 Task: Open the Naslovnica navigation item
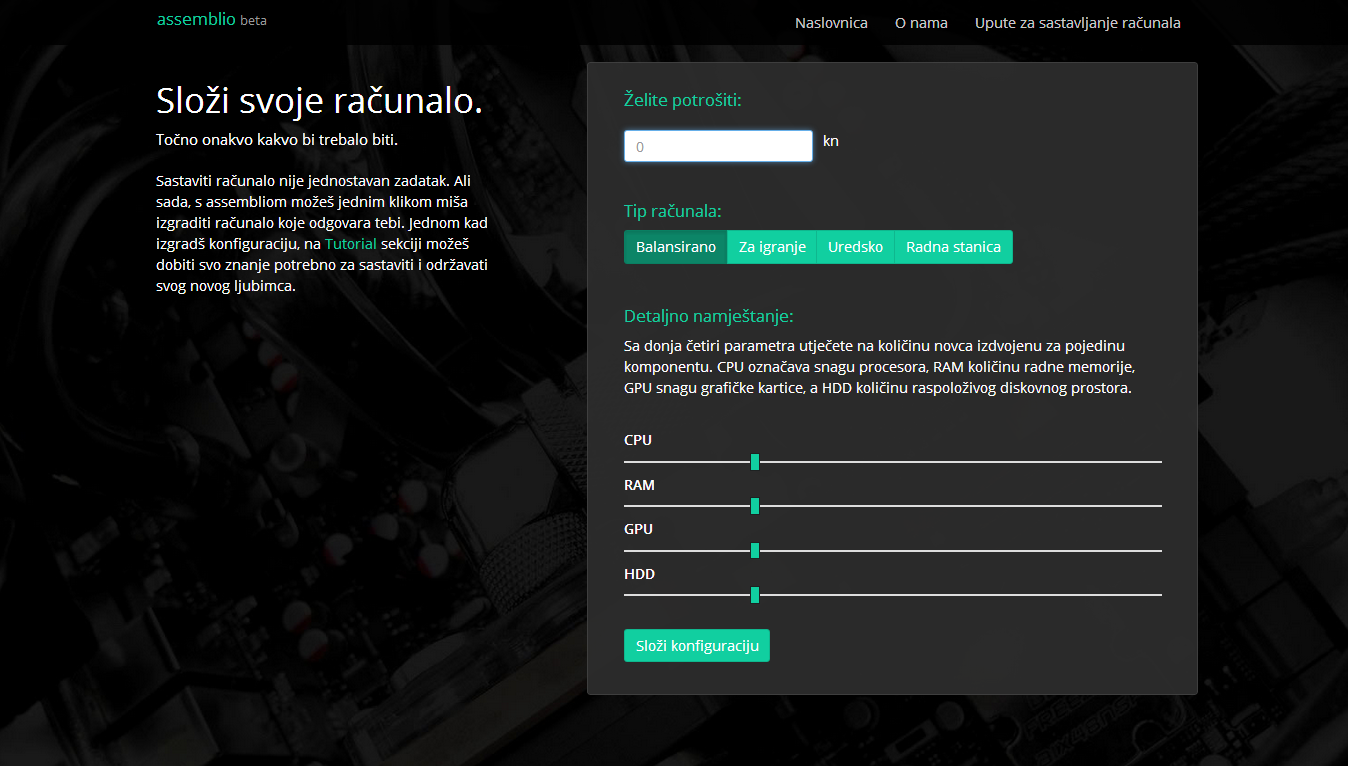pyautogui.click(x=831, y=23)
